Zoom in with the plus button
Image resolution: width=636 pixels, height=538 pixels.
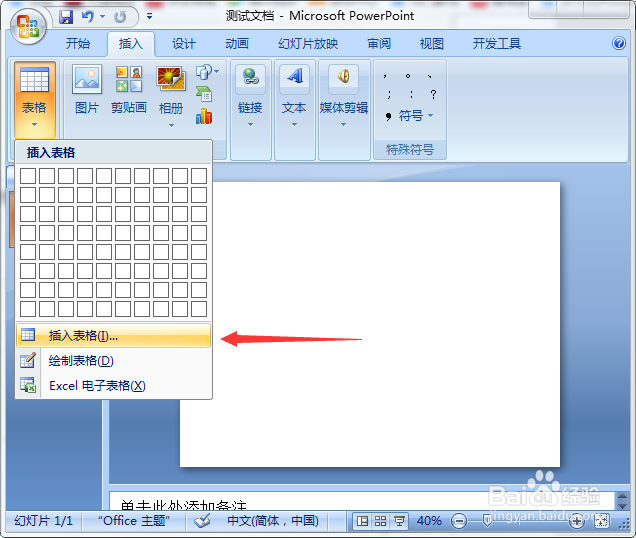click(x=577, y=521)
